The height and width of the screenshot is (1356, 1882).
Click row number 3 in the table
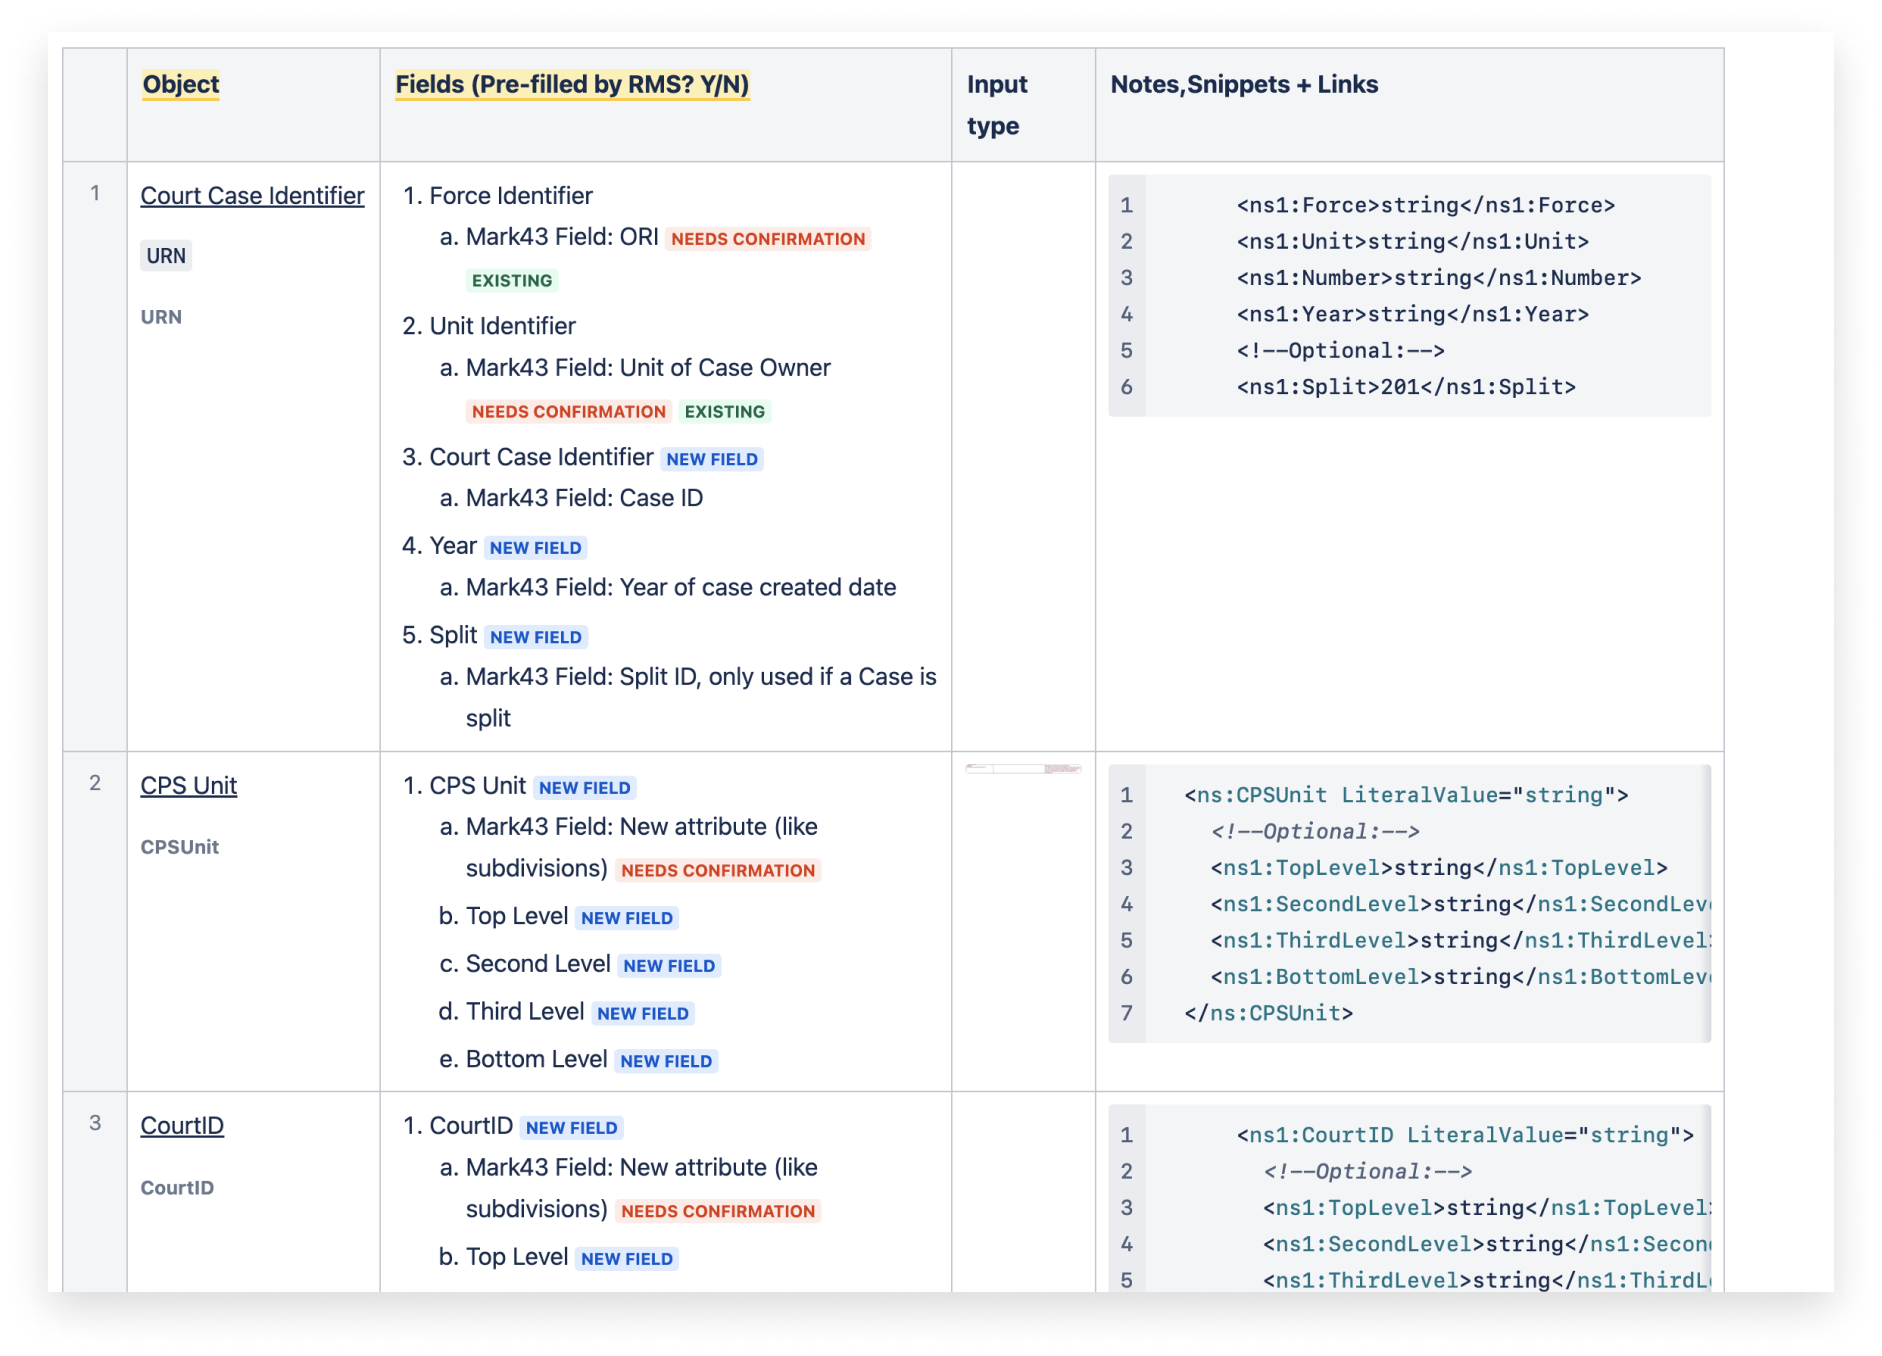tap(95, 1123)
